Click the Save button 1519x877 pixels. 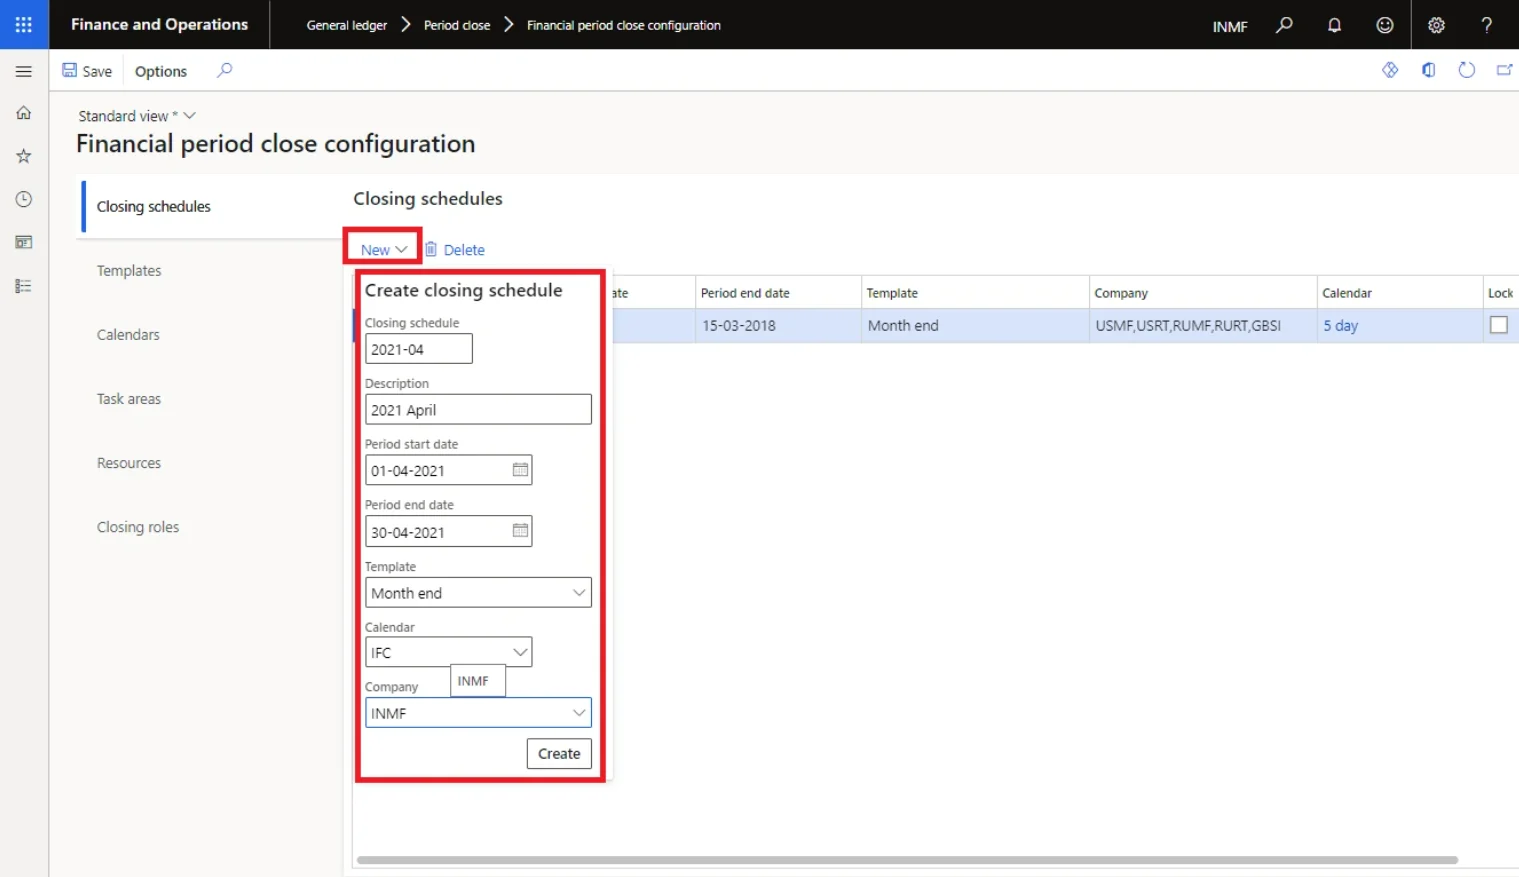point(87,71)
